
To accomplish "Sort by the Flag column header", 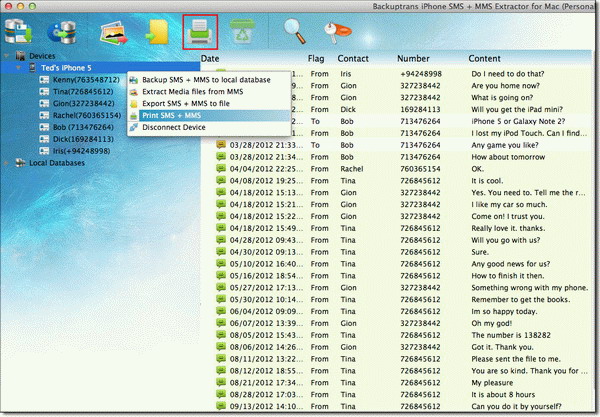I will click(316, 59).
